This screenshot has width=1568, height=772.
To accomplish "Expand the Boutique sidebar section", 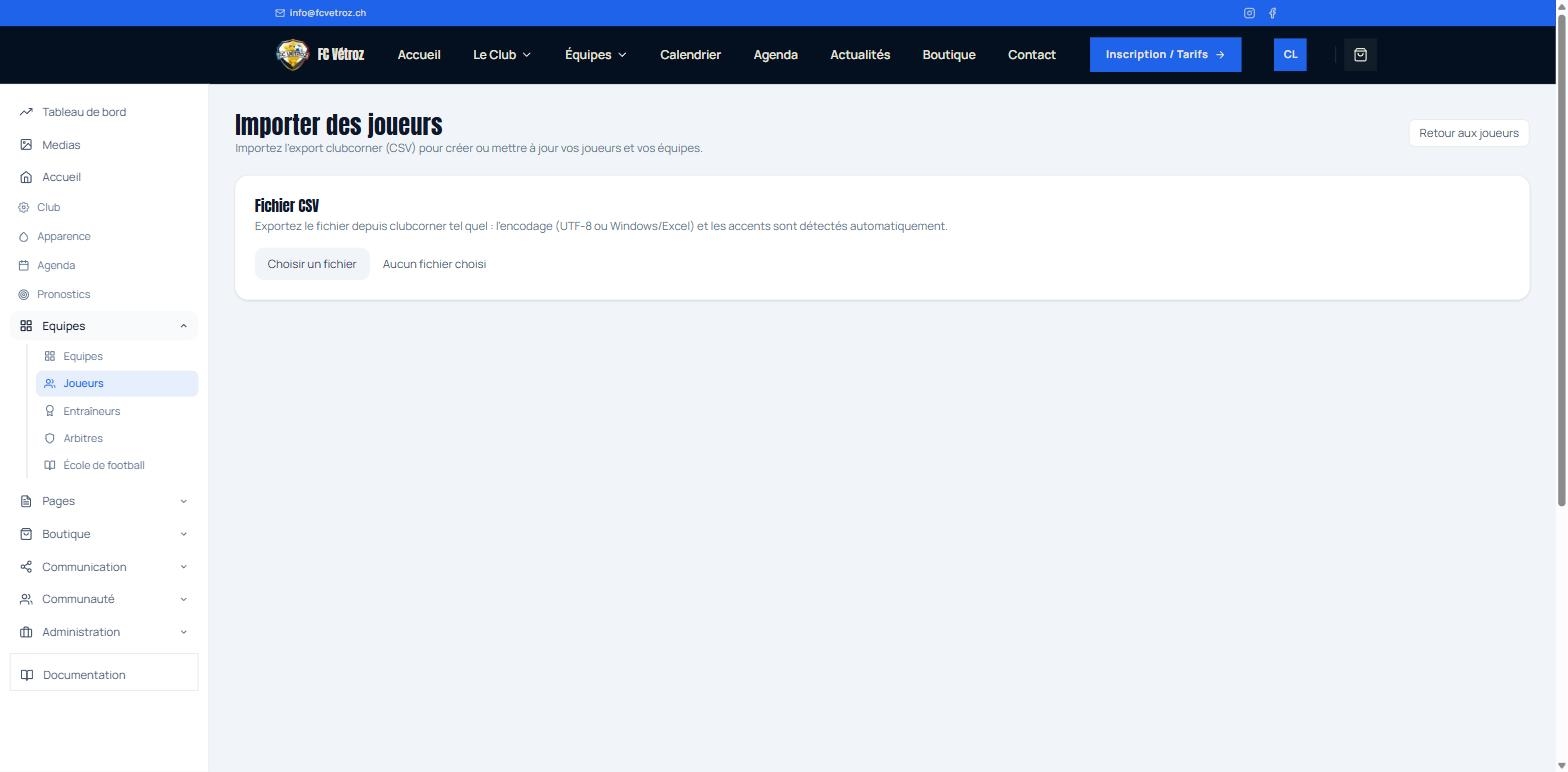I will (183, 534).
